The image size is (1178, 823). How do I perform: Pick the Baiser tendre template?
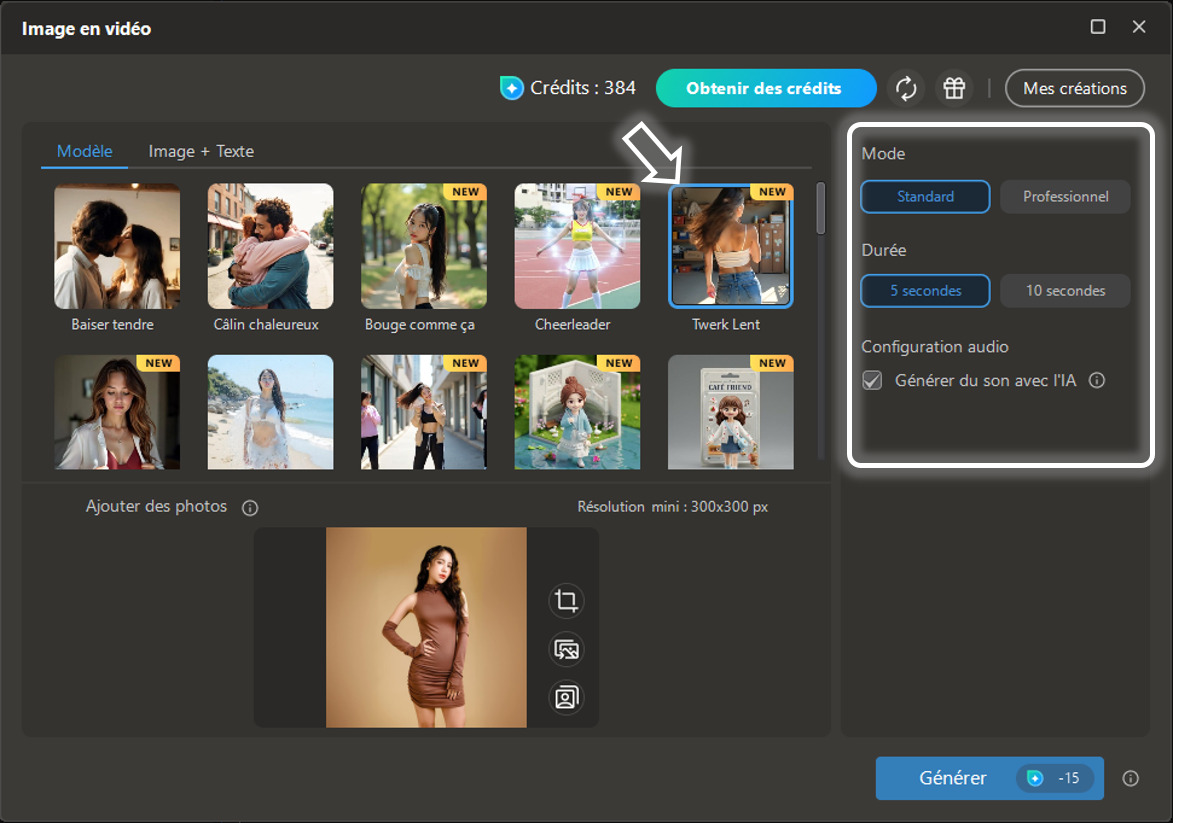coord(117,246)
